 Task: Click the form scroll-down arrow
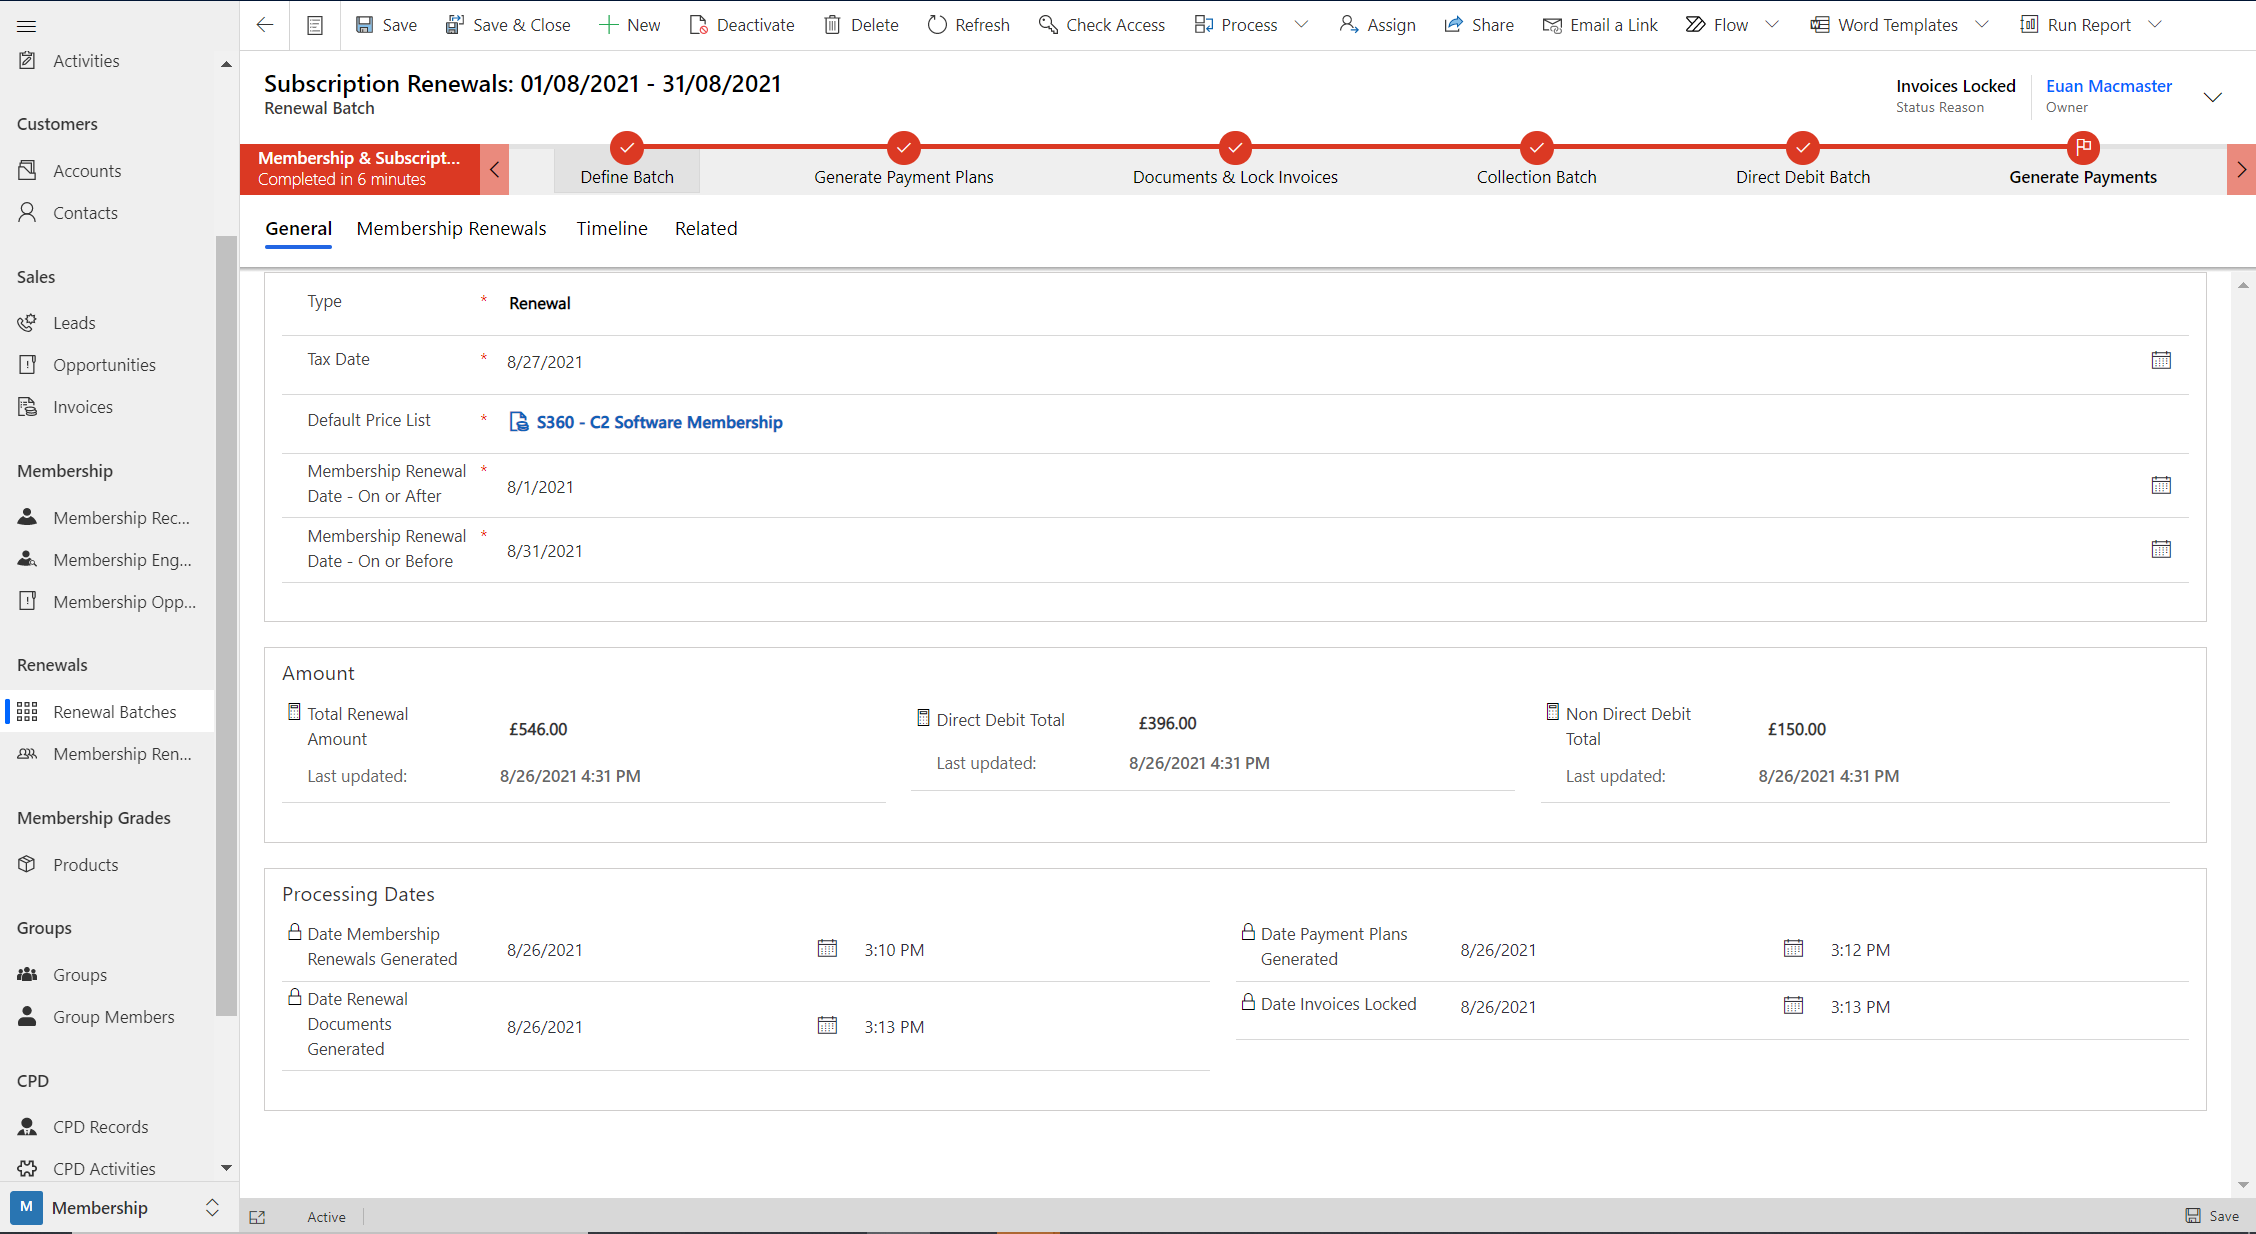(x=2243, y=1185)
